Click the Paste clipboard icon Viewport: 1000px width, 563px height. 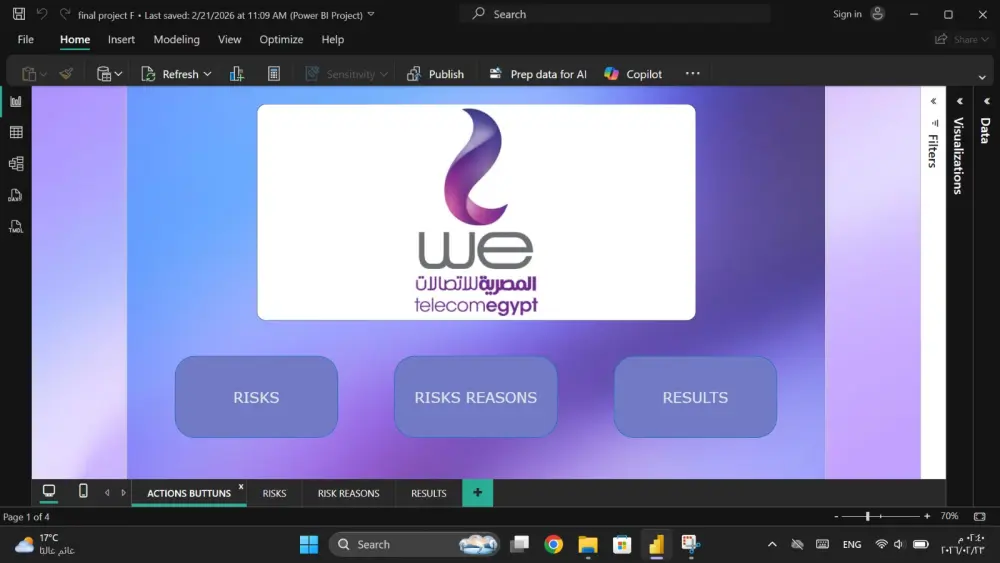click(x=28, y=74)
